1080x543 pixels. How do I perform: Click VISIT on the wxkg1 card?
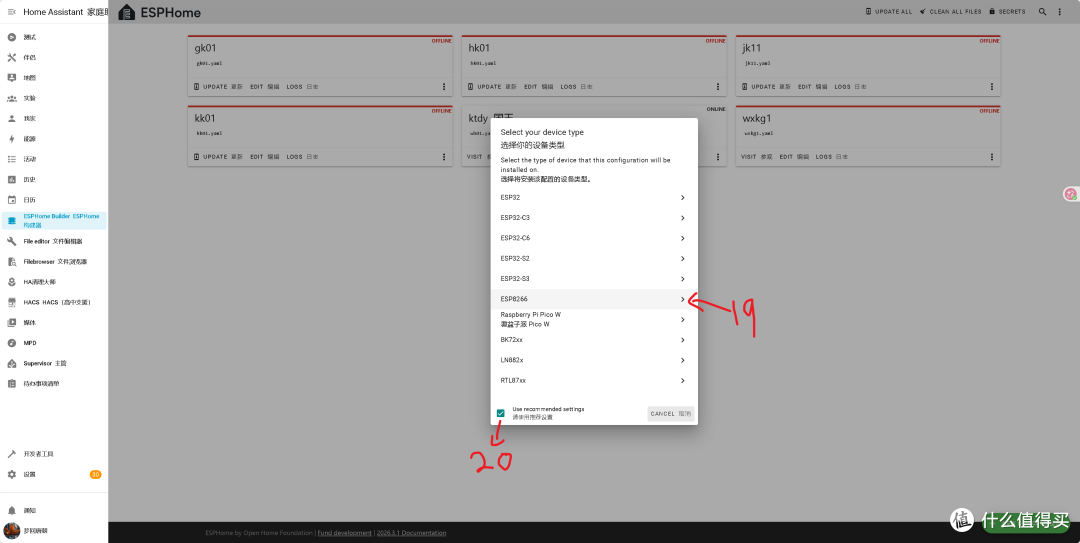click(756, 157)
